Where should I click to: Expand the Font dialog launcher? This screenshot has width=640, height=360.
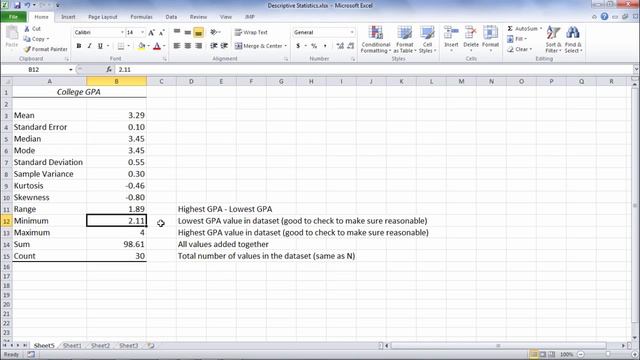tap(164, 59)
